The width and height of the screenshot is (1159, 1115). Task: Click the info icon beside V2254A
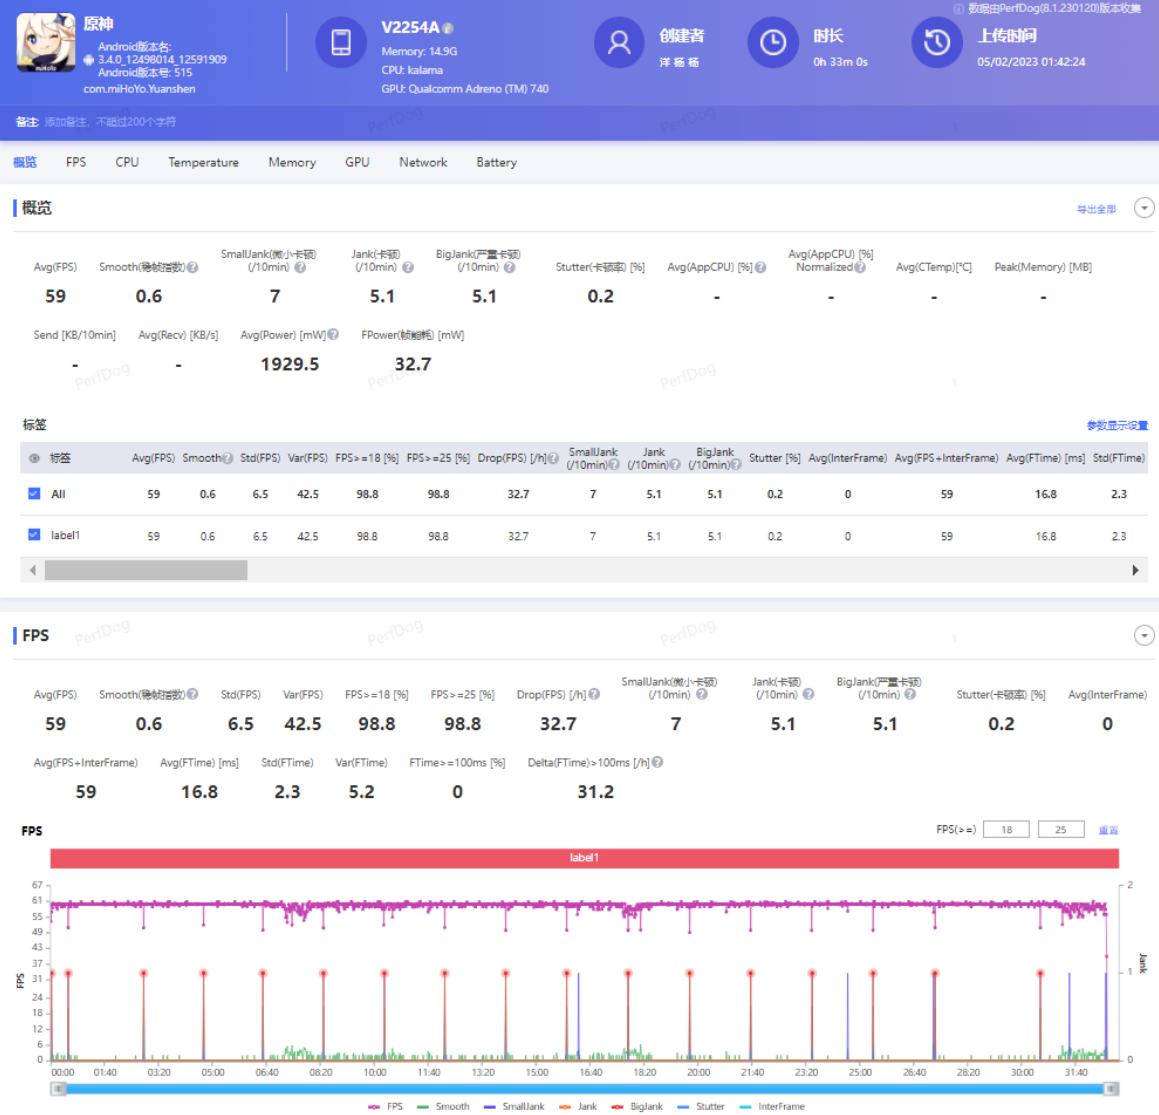[x=448, y=29]
